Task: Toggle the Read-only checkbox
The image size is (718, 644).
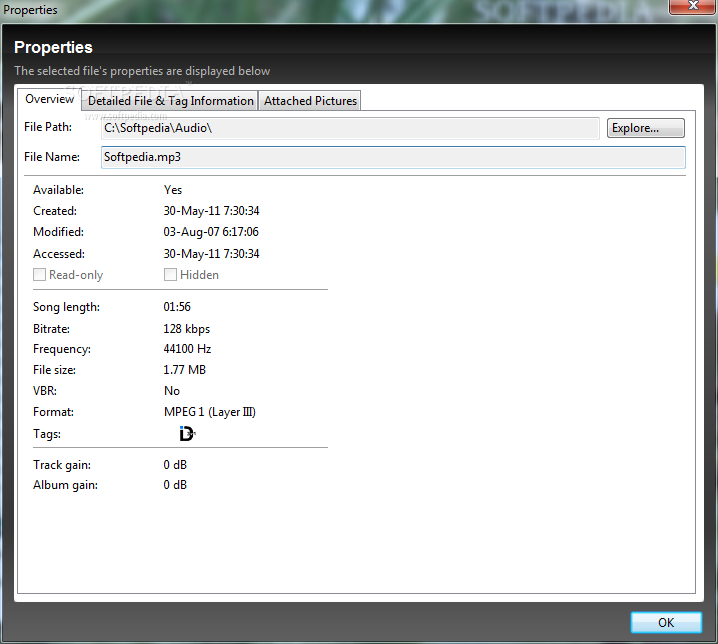Action: 39,275
